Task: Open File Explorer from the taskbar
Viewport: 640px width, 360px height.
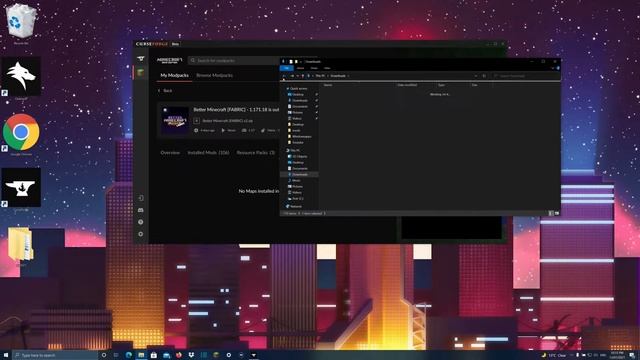Action: pos(141,355)
